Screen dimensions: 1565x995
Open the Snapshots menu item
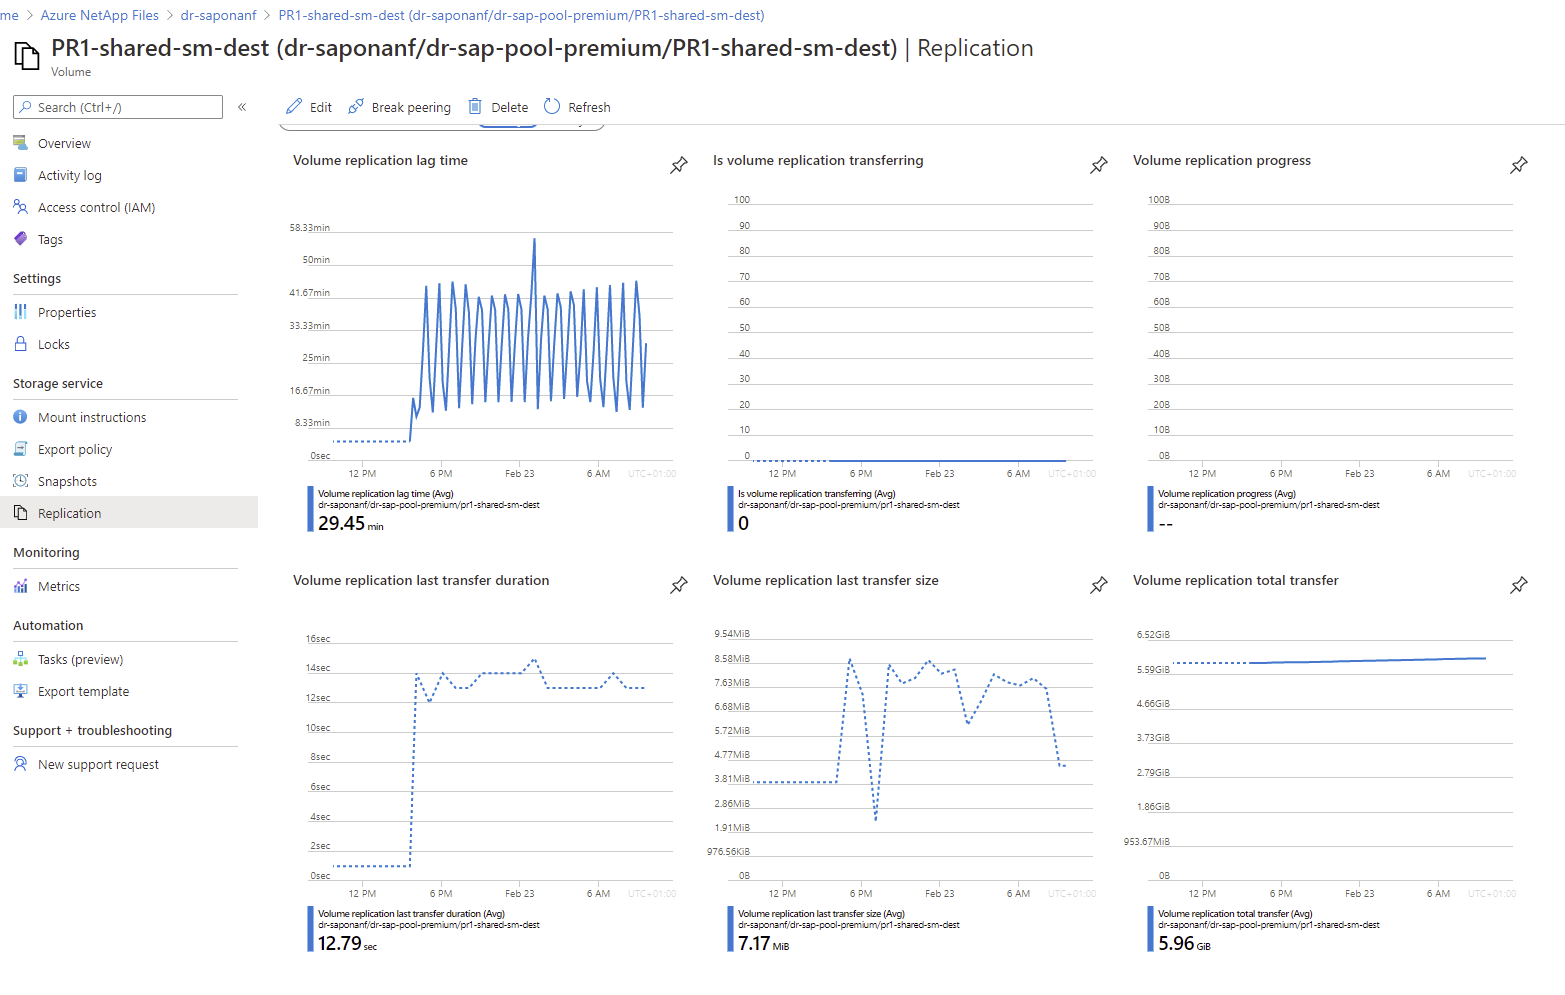[x=67, y=482]
